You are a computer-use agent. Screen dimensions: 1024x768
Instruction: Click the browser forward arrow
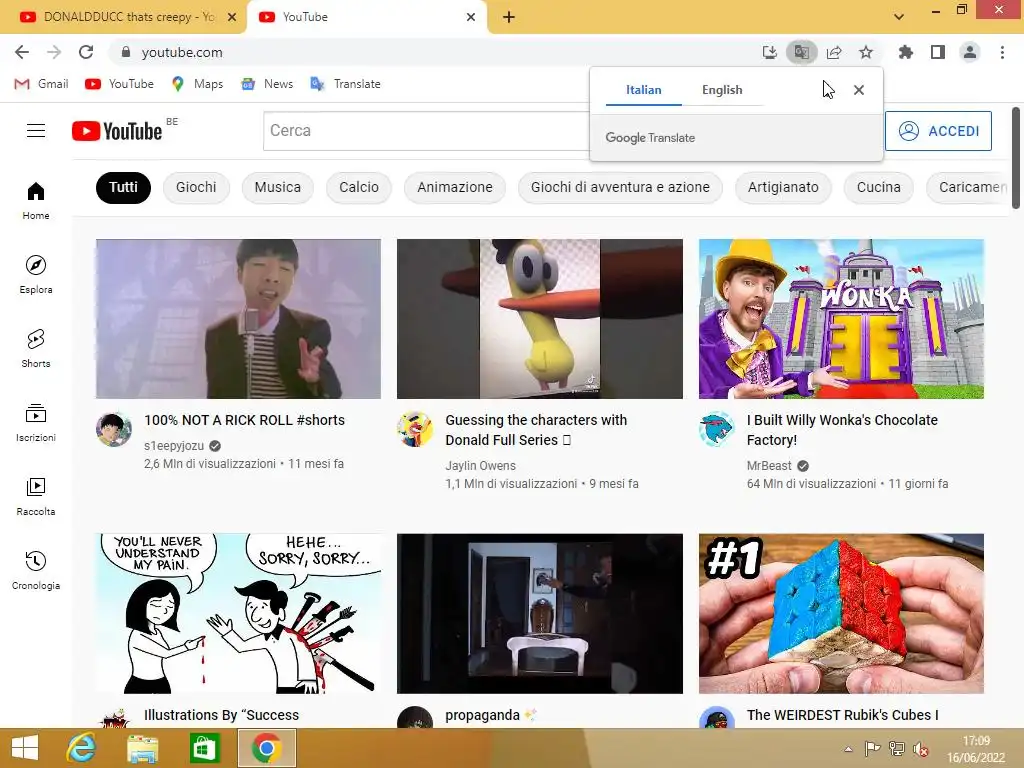point(54,52)
